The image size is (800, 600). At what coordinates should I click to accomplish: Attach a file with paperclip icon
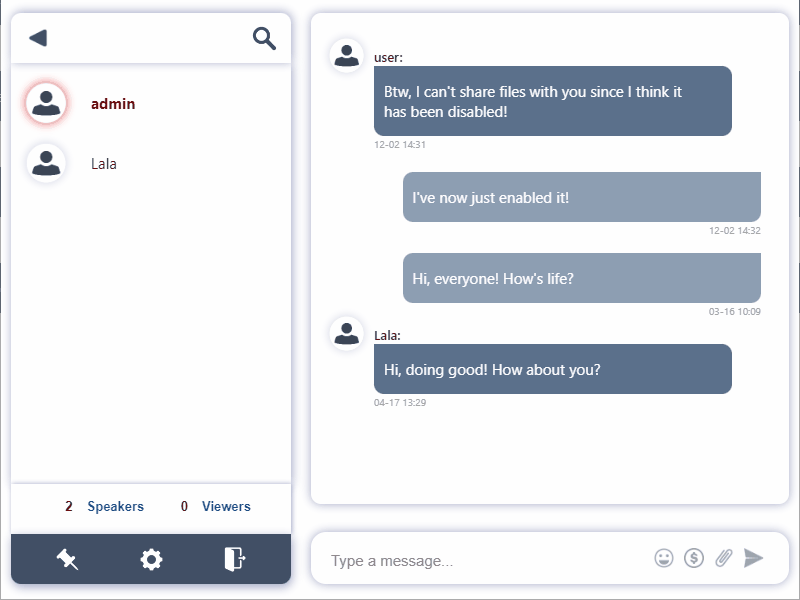click(x=724, y=558)
